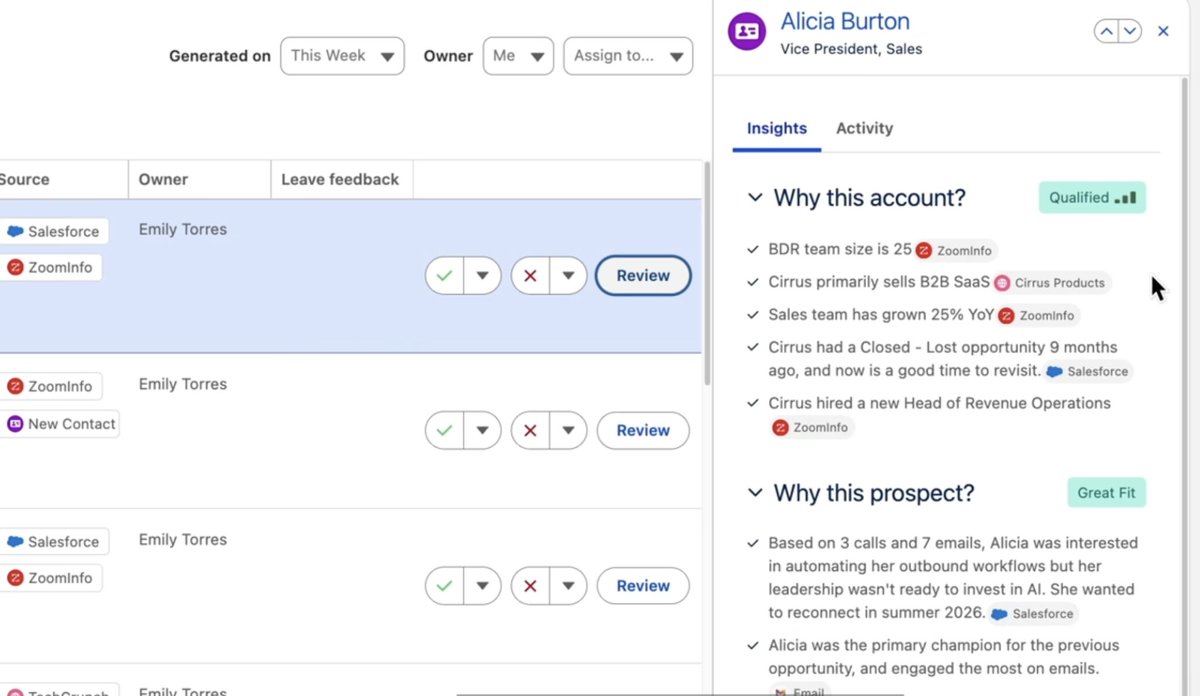
Task: Click the Salesforce source tag in third row
Action: coord(53,542)
